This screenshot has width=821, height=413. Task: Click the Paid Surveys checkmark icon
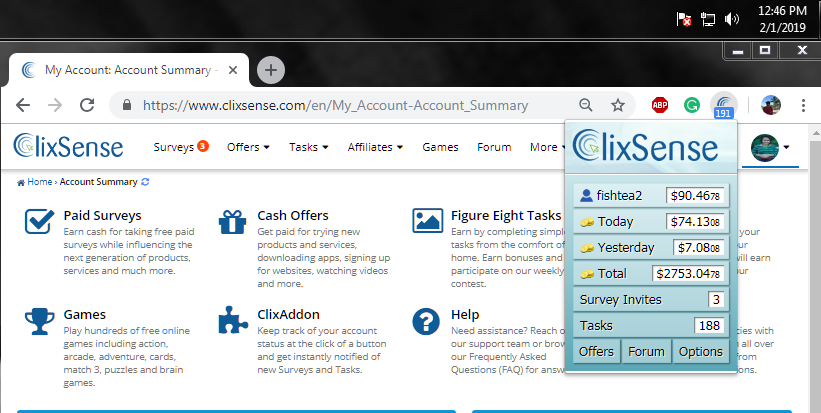[x=39, y=221]
